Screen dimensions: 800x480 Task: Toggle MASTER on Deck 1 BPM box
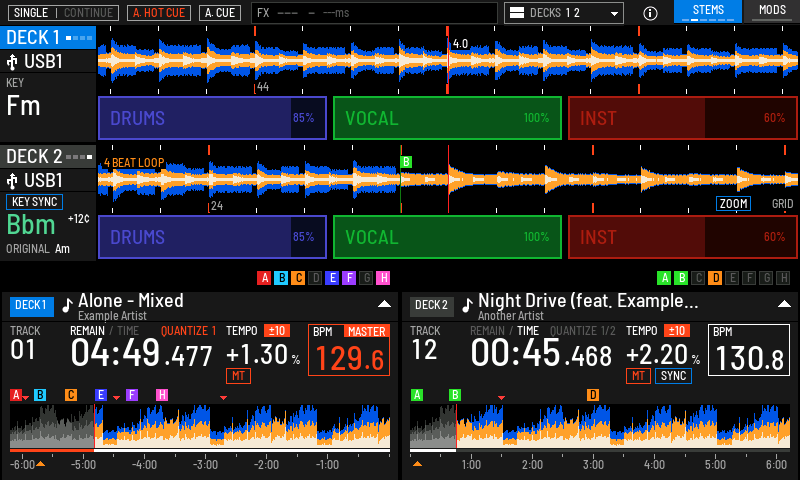366,332
